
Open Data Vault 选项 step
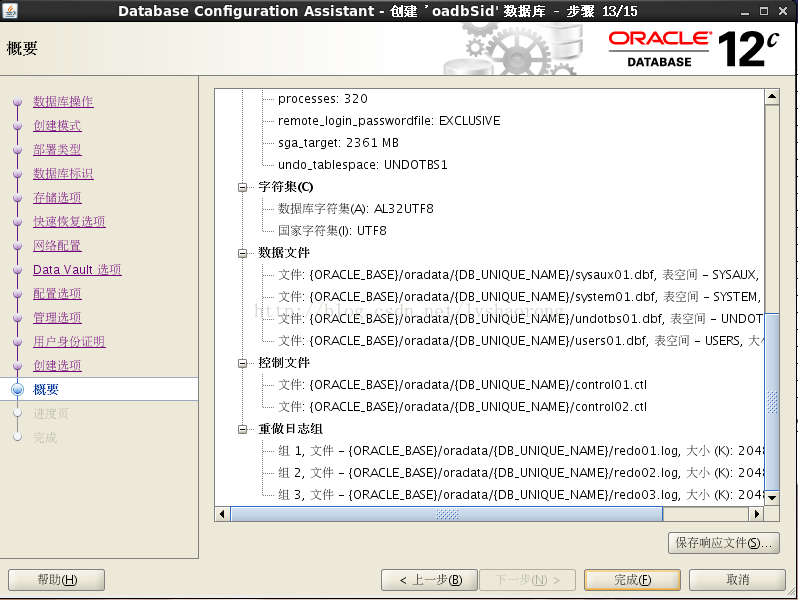77,270
